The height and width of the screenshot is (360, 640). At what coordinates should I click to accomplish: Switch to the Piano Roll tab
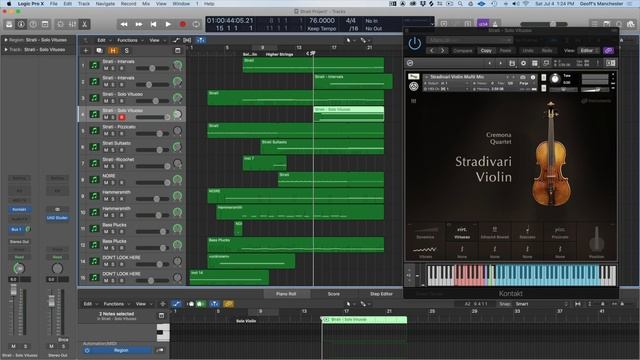pyautogui.click(x=286, y=294)
